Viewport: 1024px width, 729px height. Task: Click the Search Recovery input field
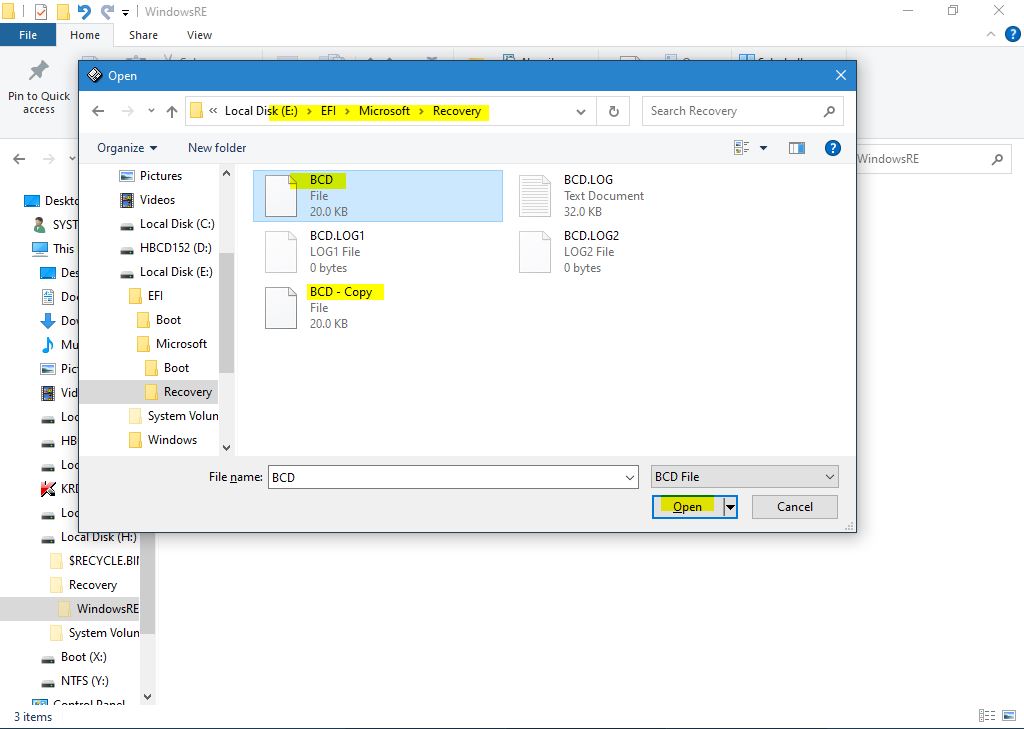click(x=733, y=111)
